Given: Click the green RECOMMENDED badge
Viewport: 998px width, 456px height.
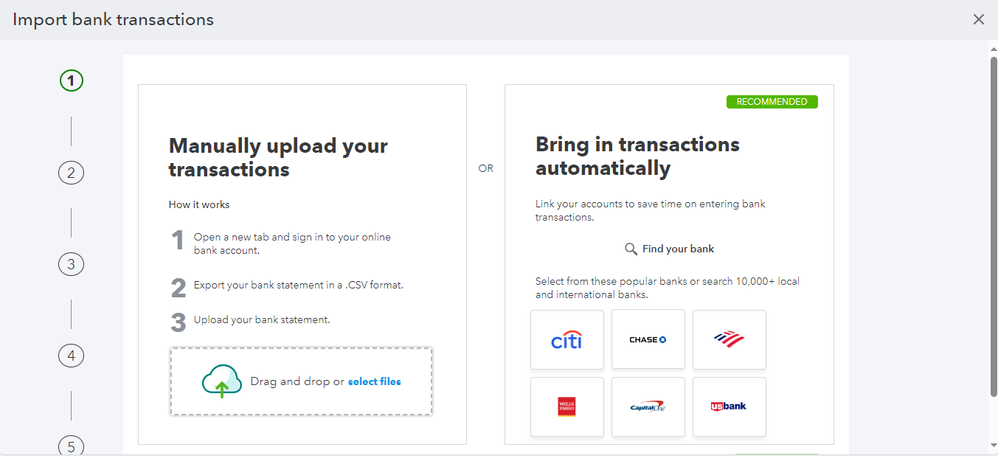Looking at the screenshot, I should tap(772, 102).
